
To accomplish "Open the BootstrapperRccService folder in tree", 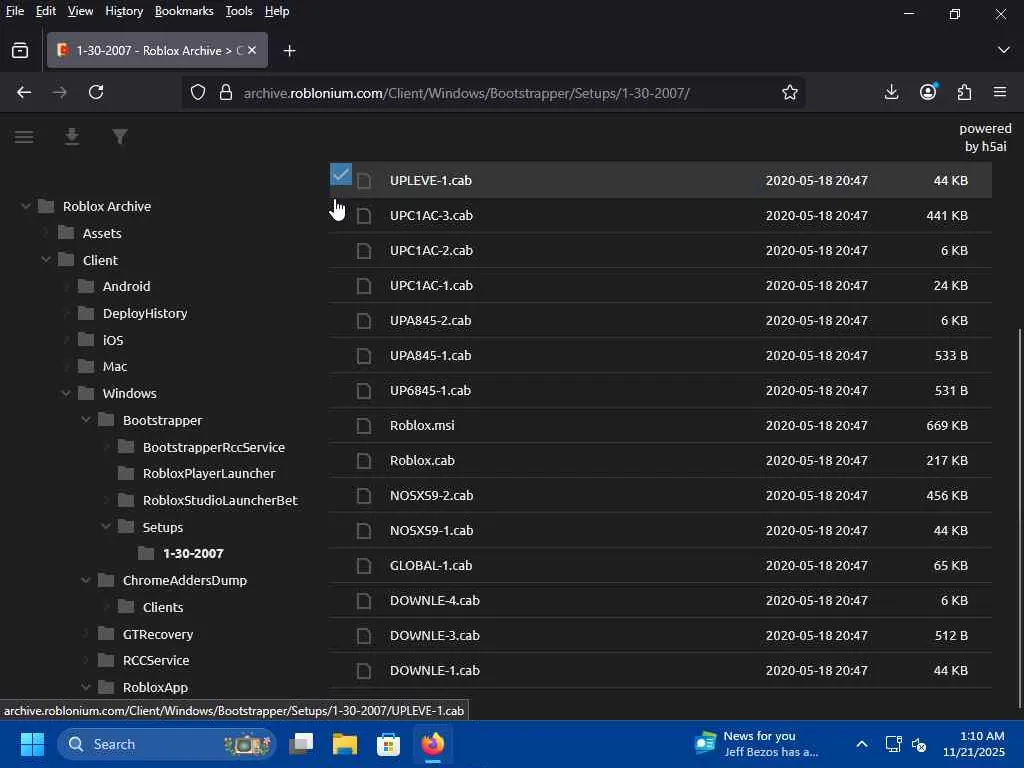I will tap(214, 447).
